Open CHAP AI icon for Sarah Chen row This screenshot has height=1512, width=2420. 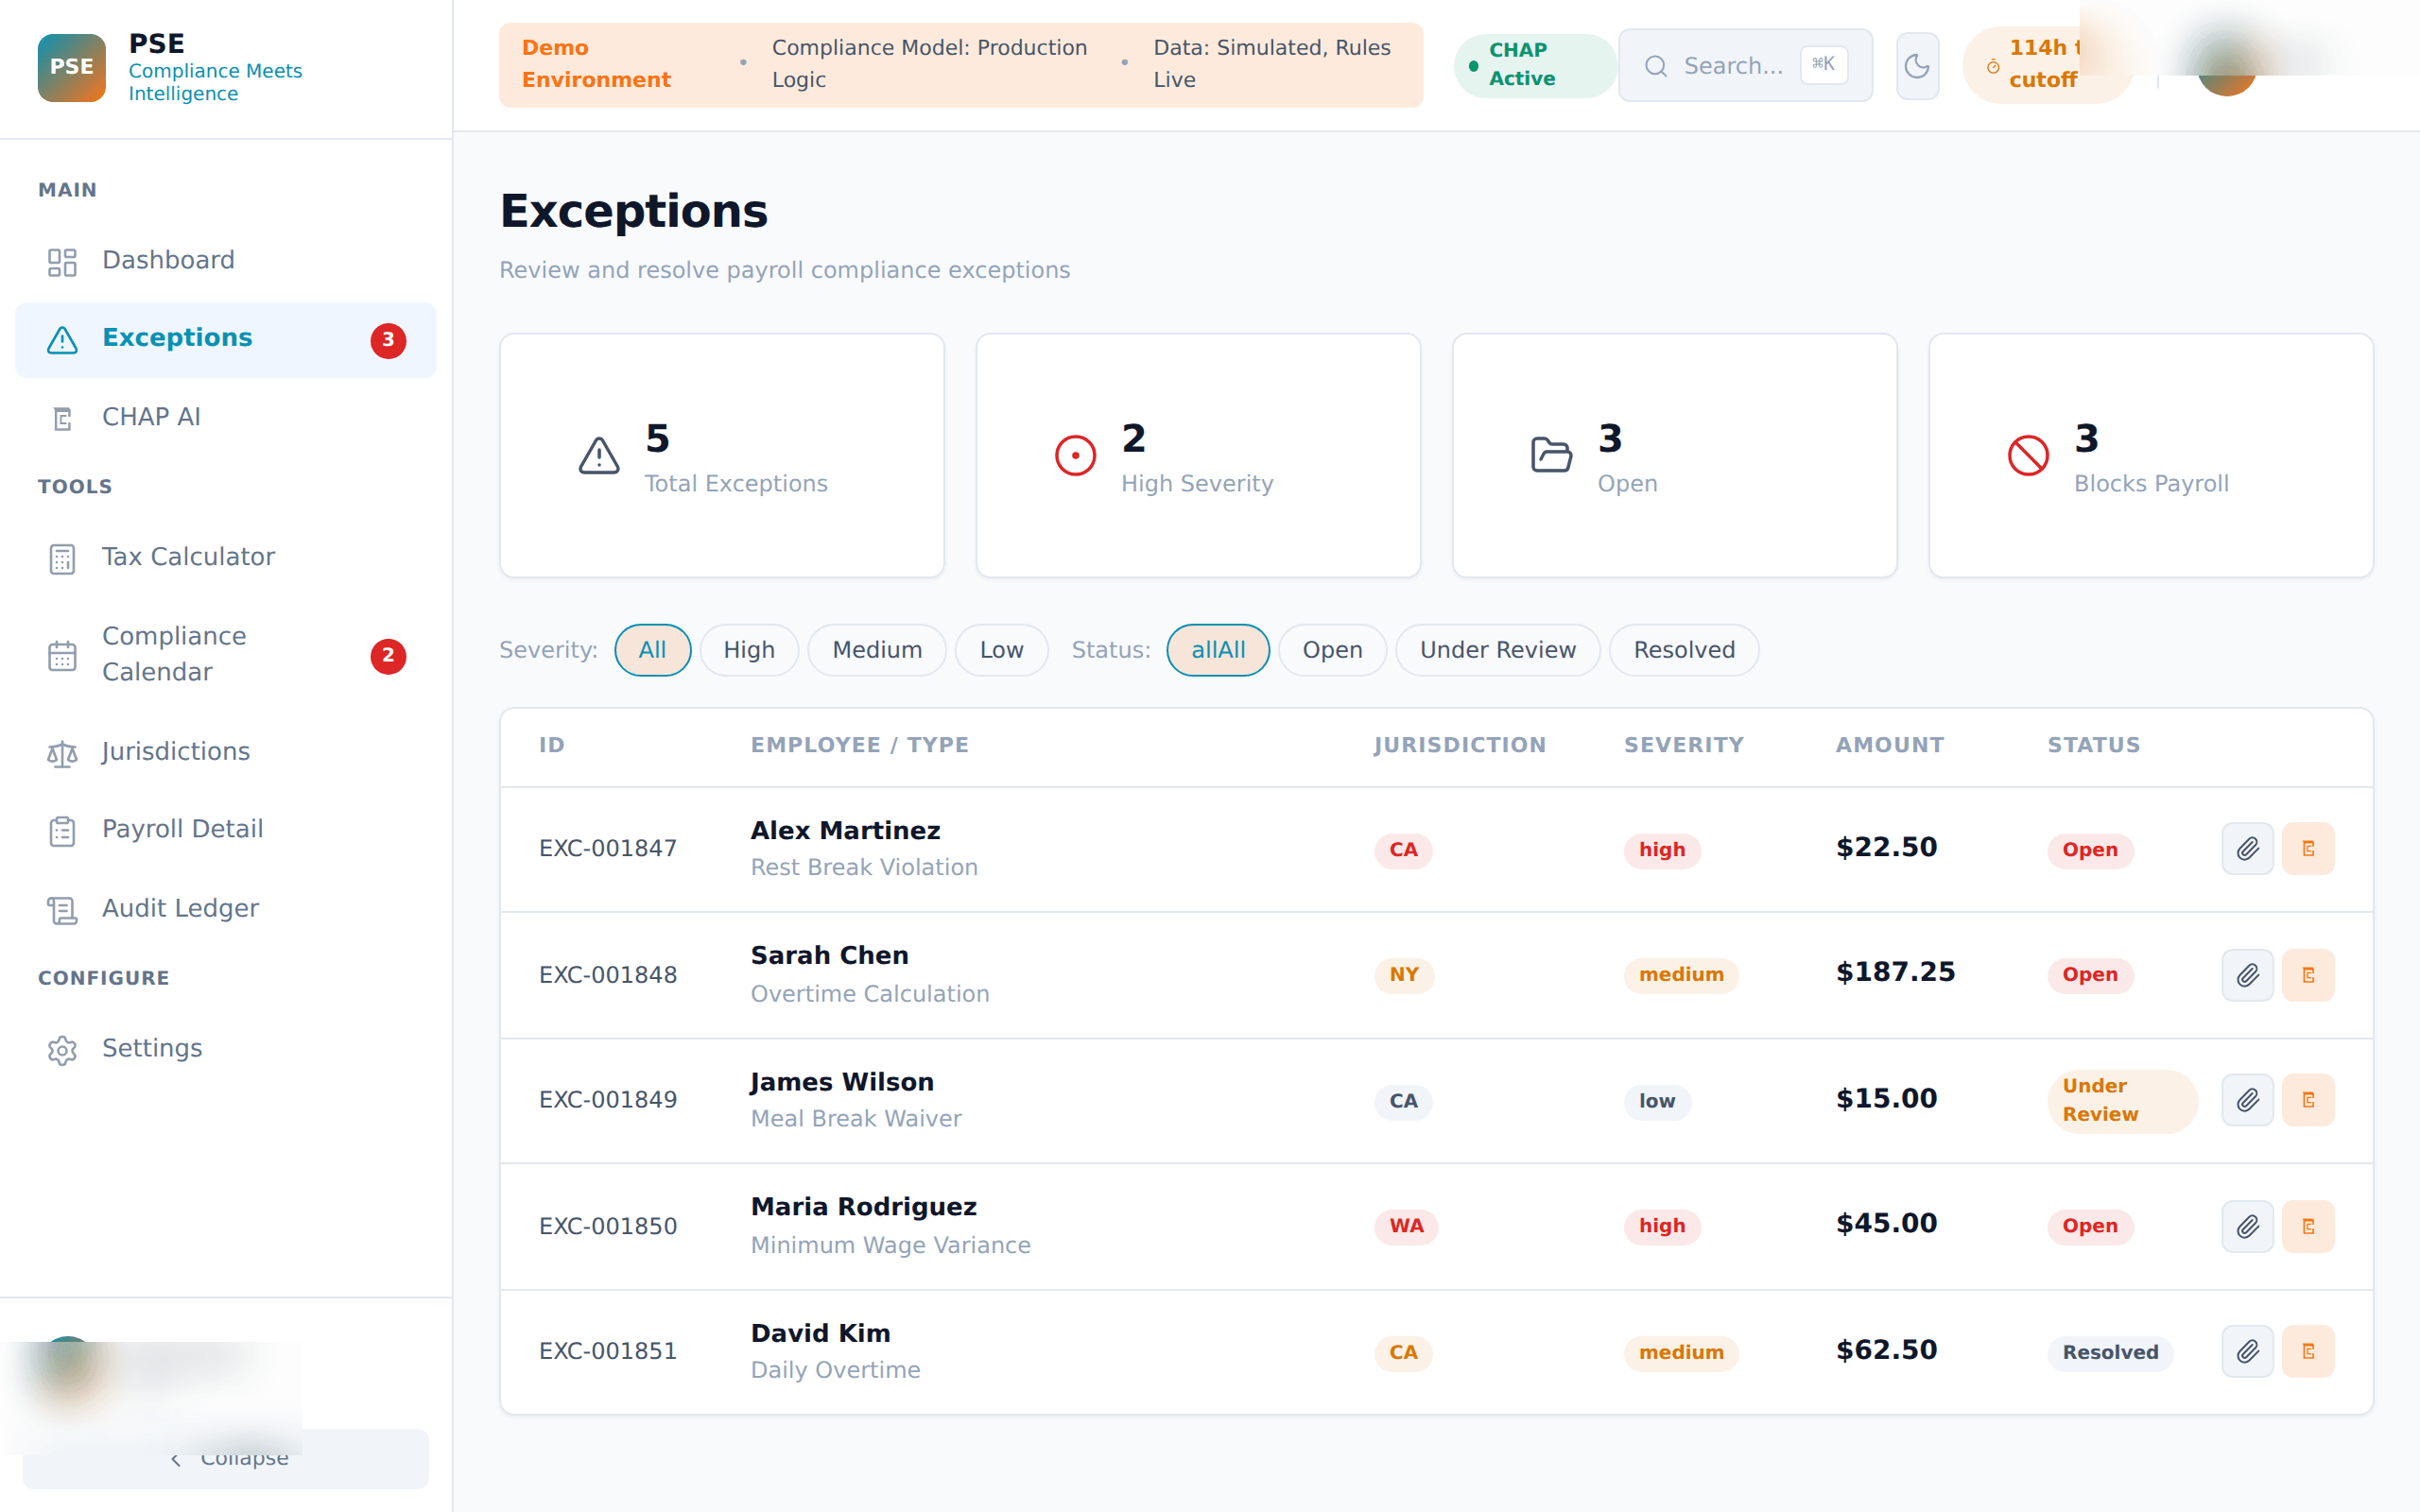[2308, 975]
